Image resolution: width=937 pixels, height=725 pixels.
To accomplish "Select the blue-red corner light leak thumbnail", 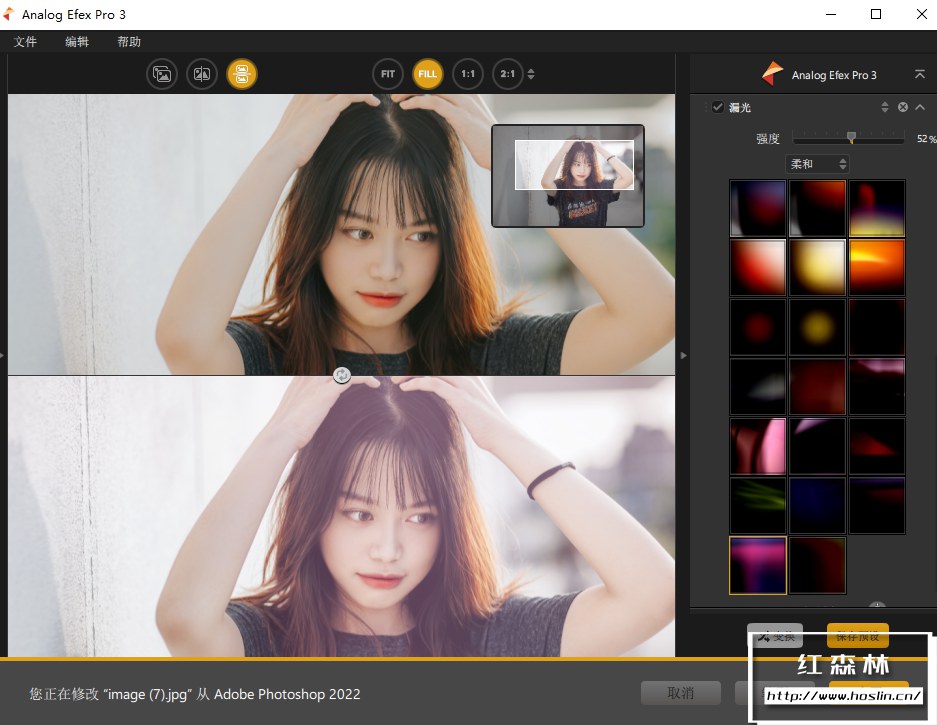I will tap(758, 209).
